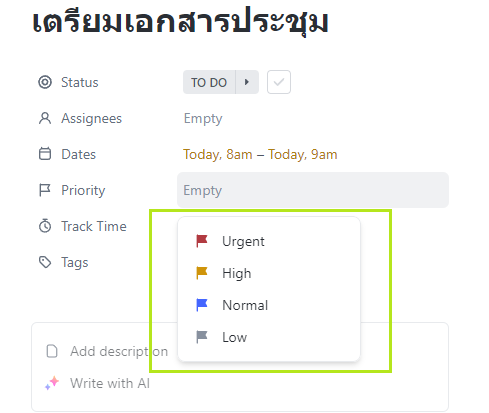Click the Assignees person icon

pyautogui.click(x=45, y=118)
